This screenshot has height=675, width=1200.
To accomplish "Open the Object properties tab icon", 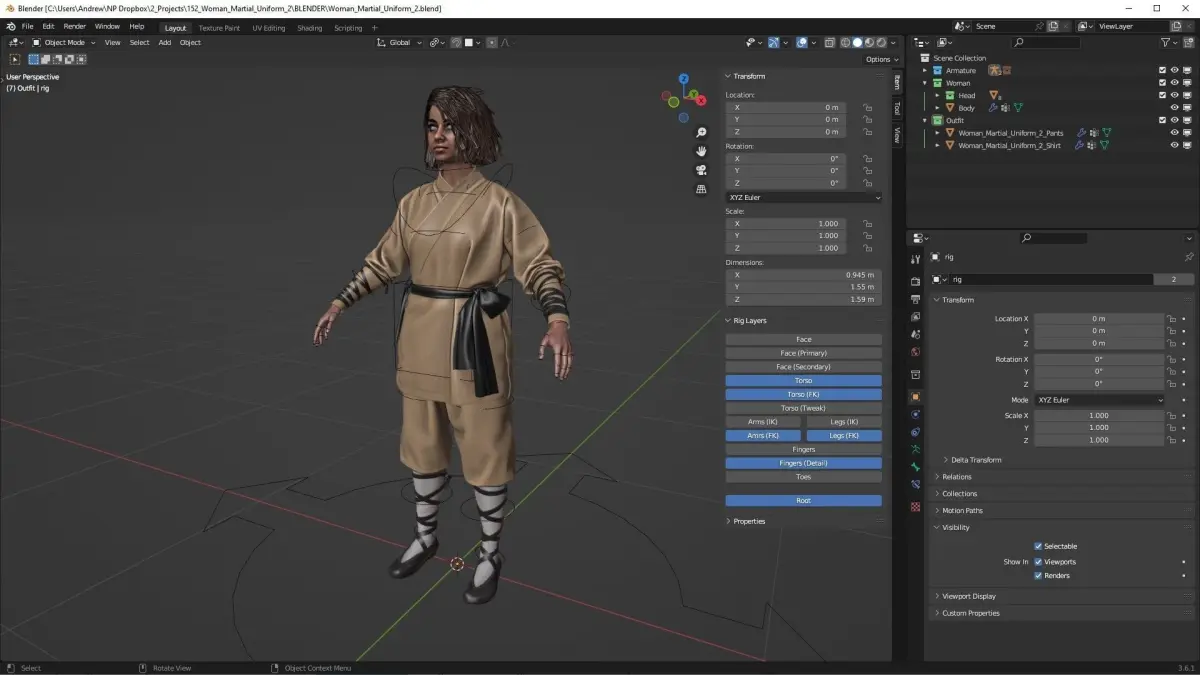I will (x=915, y=397).
